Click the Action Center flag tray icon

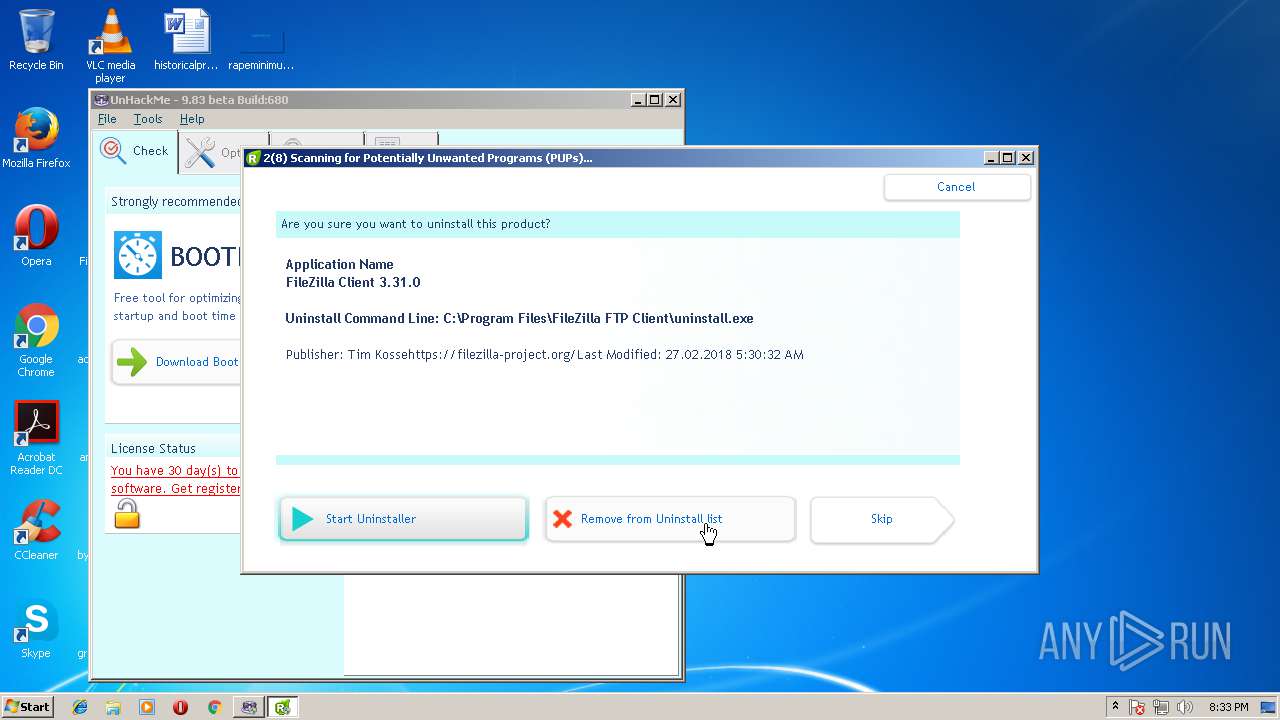click(x=1137, y=707)
